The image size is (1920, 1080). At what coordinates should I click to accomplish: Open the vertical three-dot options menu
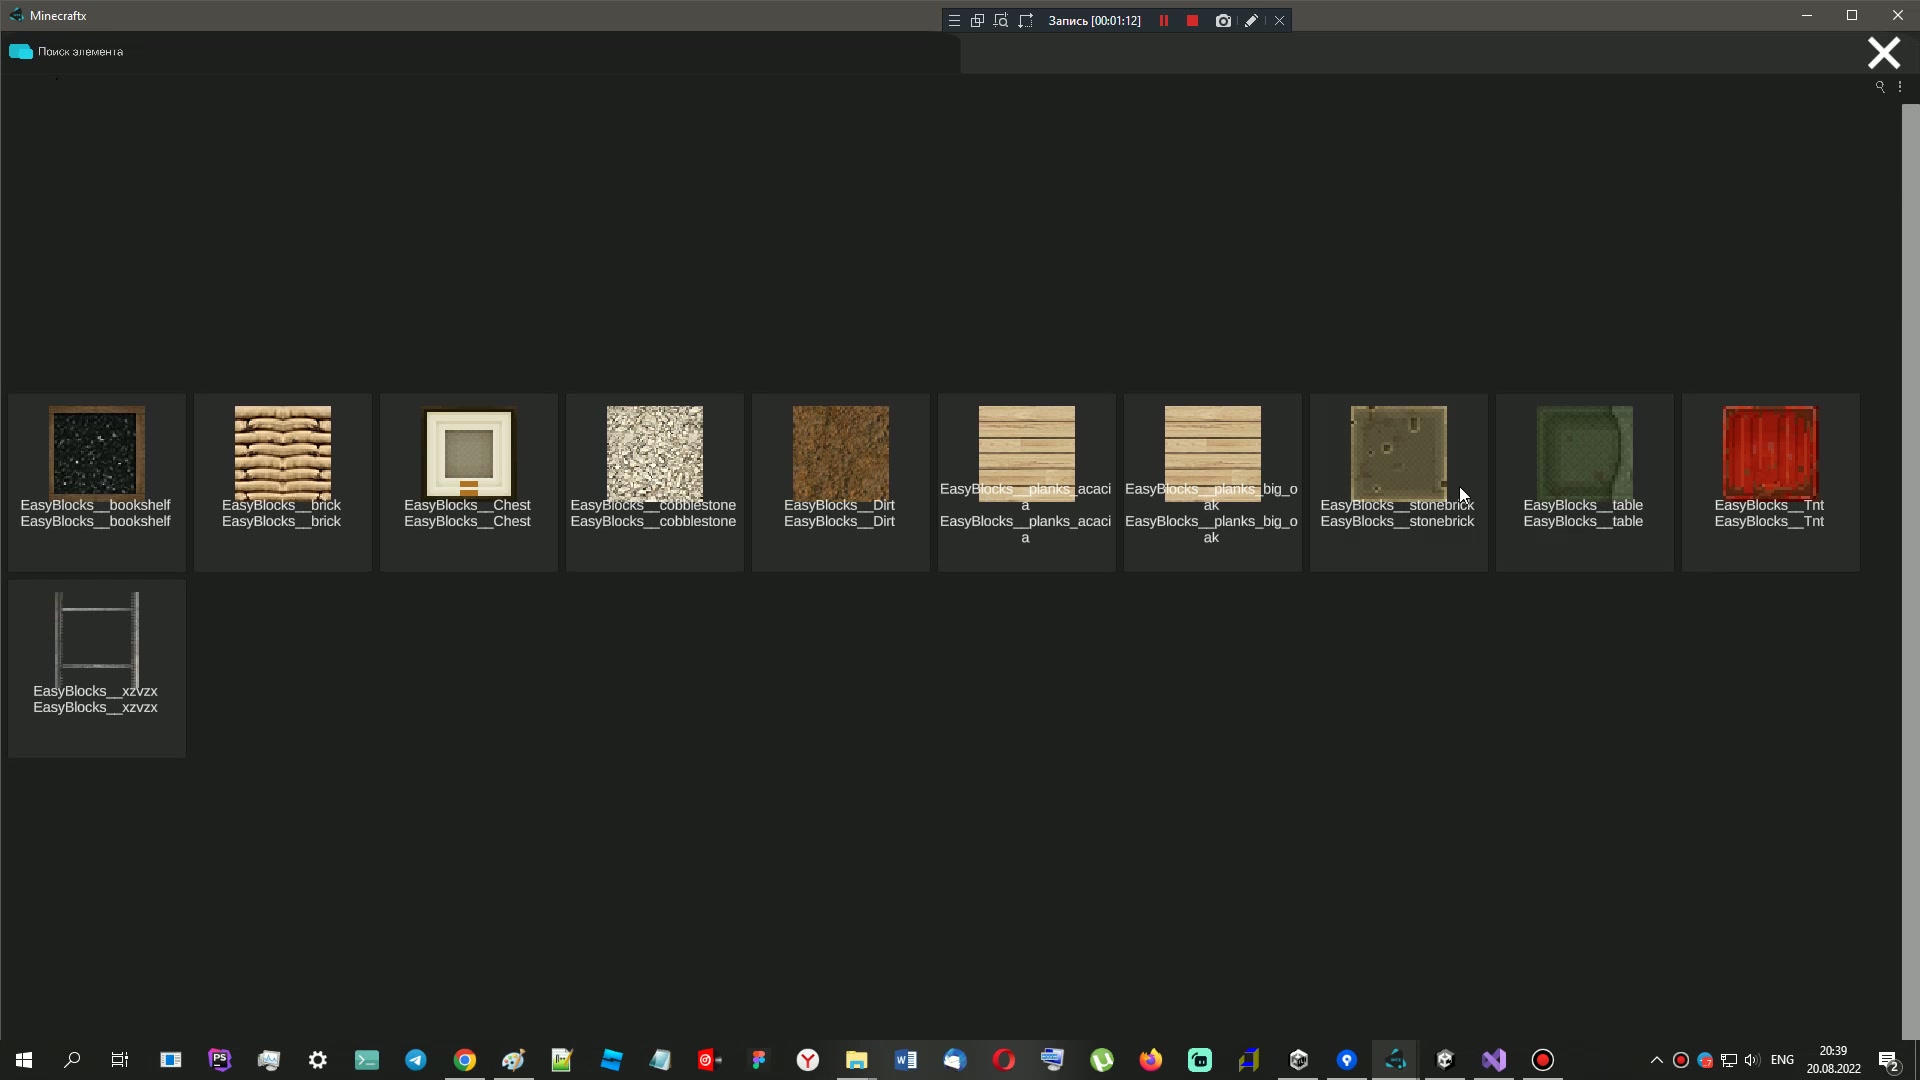(1900, 87)
